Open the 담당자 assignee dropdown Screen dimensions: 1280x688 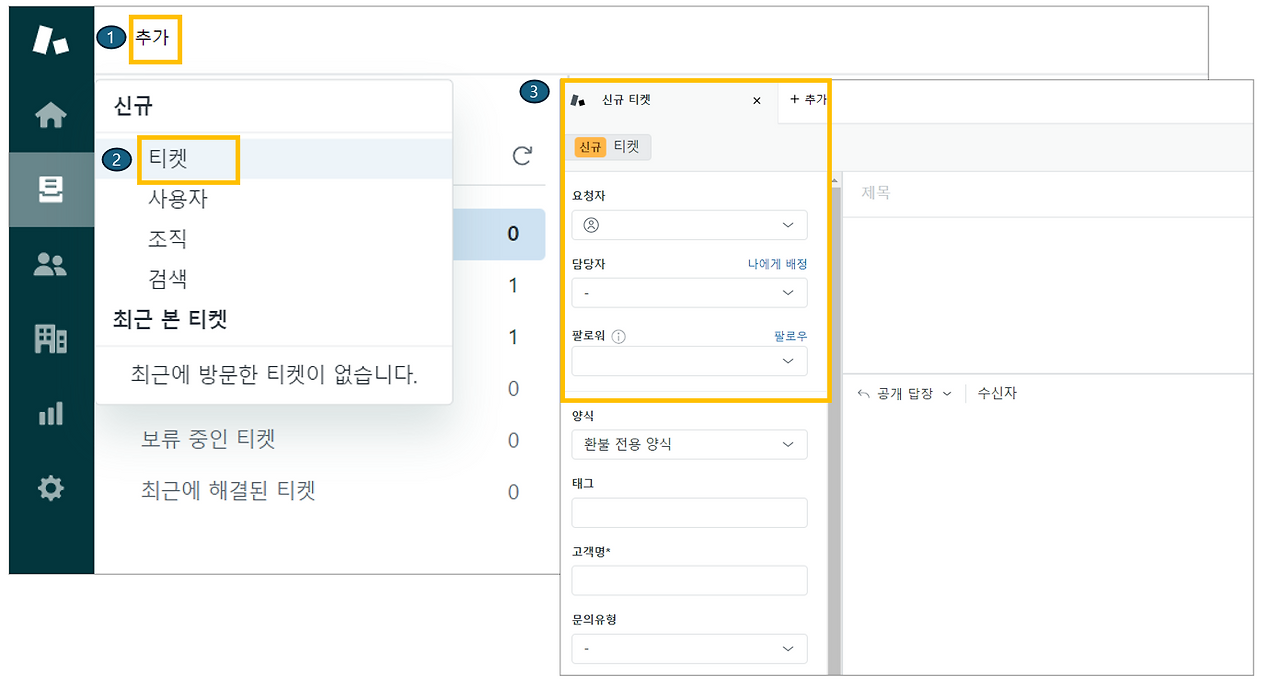[x=689, y=293]
